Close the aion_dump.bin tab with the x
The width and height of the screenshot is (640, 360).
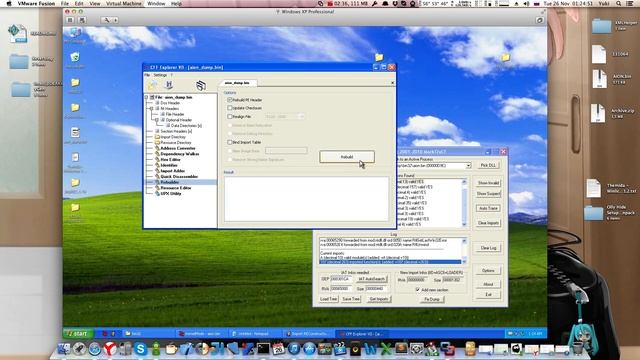(x=393, y=83)
